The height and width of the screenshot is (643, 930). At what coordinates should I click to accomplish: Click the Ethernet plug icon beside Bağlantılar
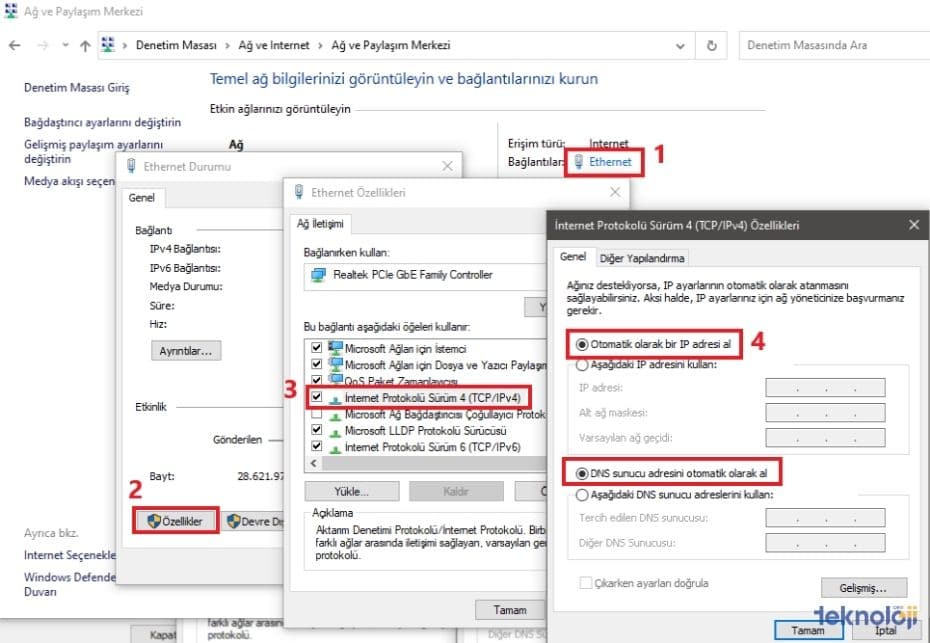click(x=579, y=162)
